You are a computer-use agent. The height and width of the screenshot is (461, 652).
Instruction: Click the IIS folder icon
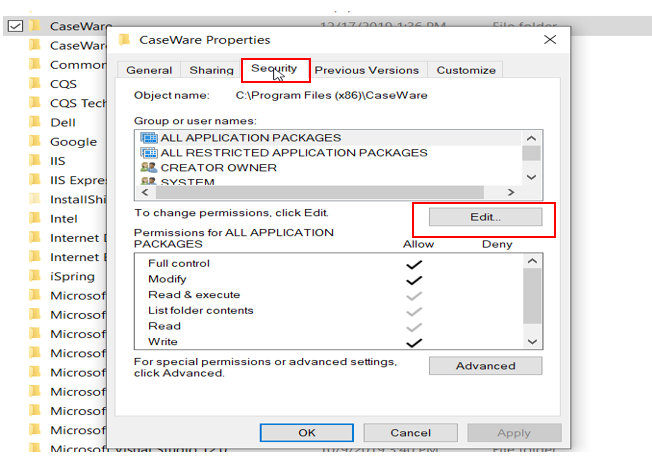pos(34,161)
